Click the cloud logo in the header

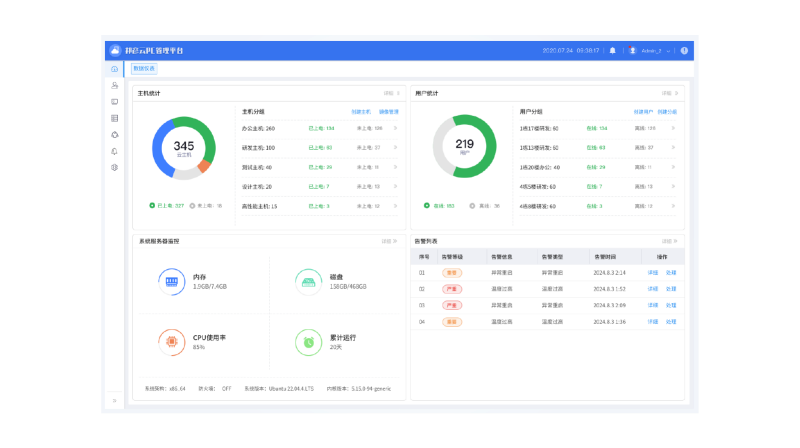(x=115, y=50)
